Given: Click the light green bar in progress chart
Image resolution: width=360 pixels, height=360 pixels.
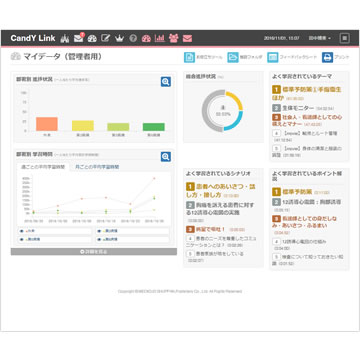Looking at the screenshot, I should (x=118, y=127).
